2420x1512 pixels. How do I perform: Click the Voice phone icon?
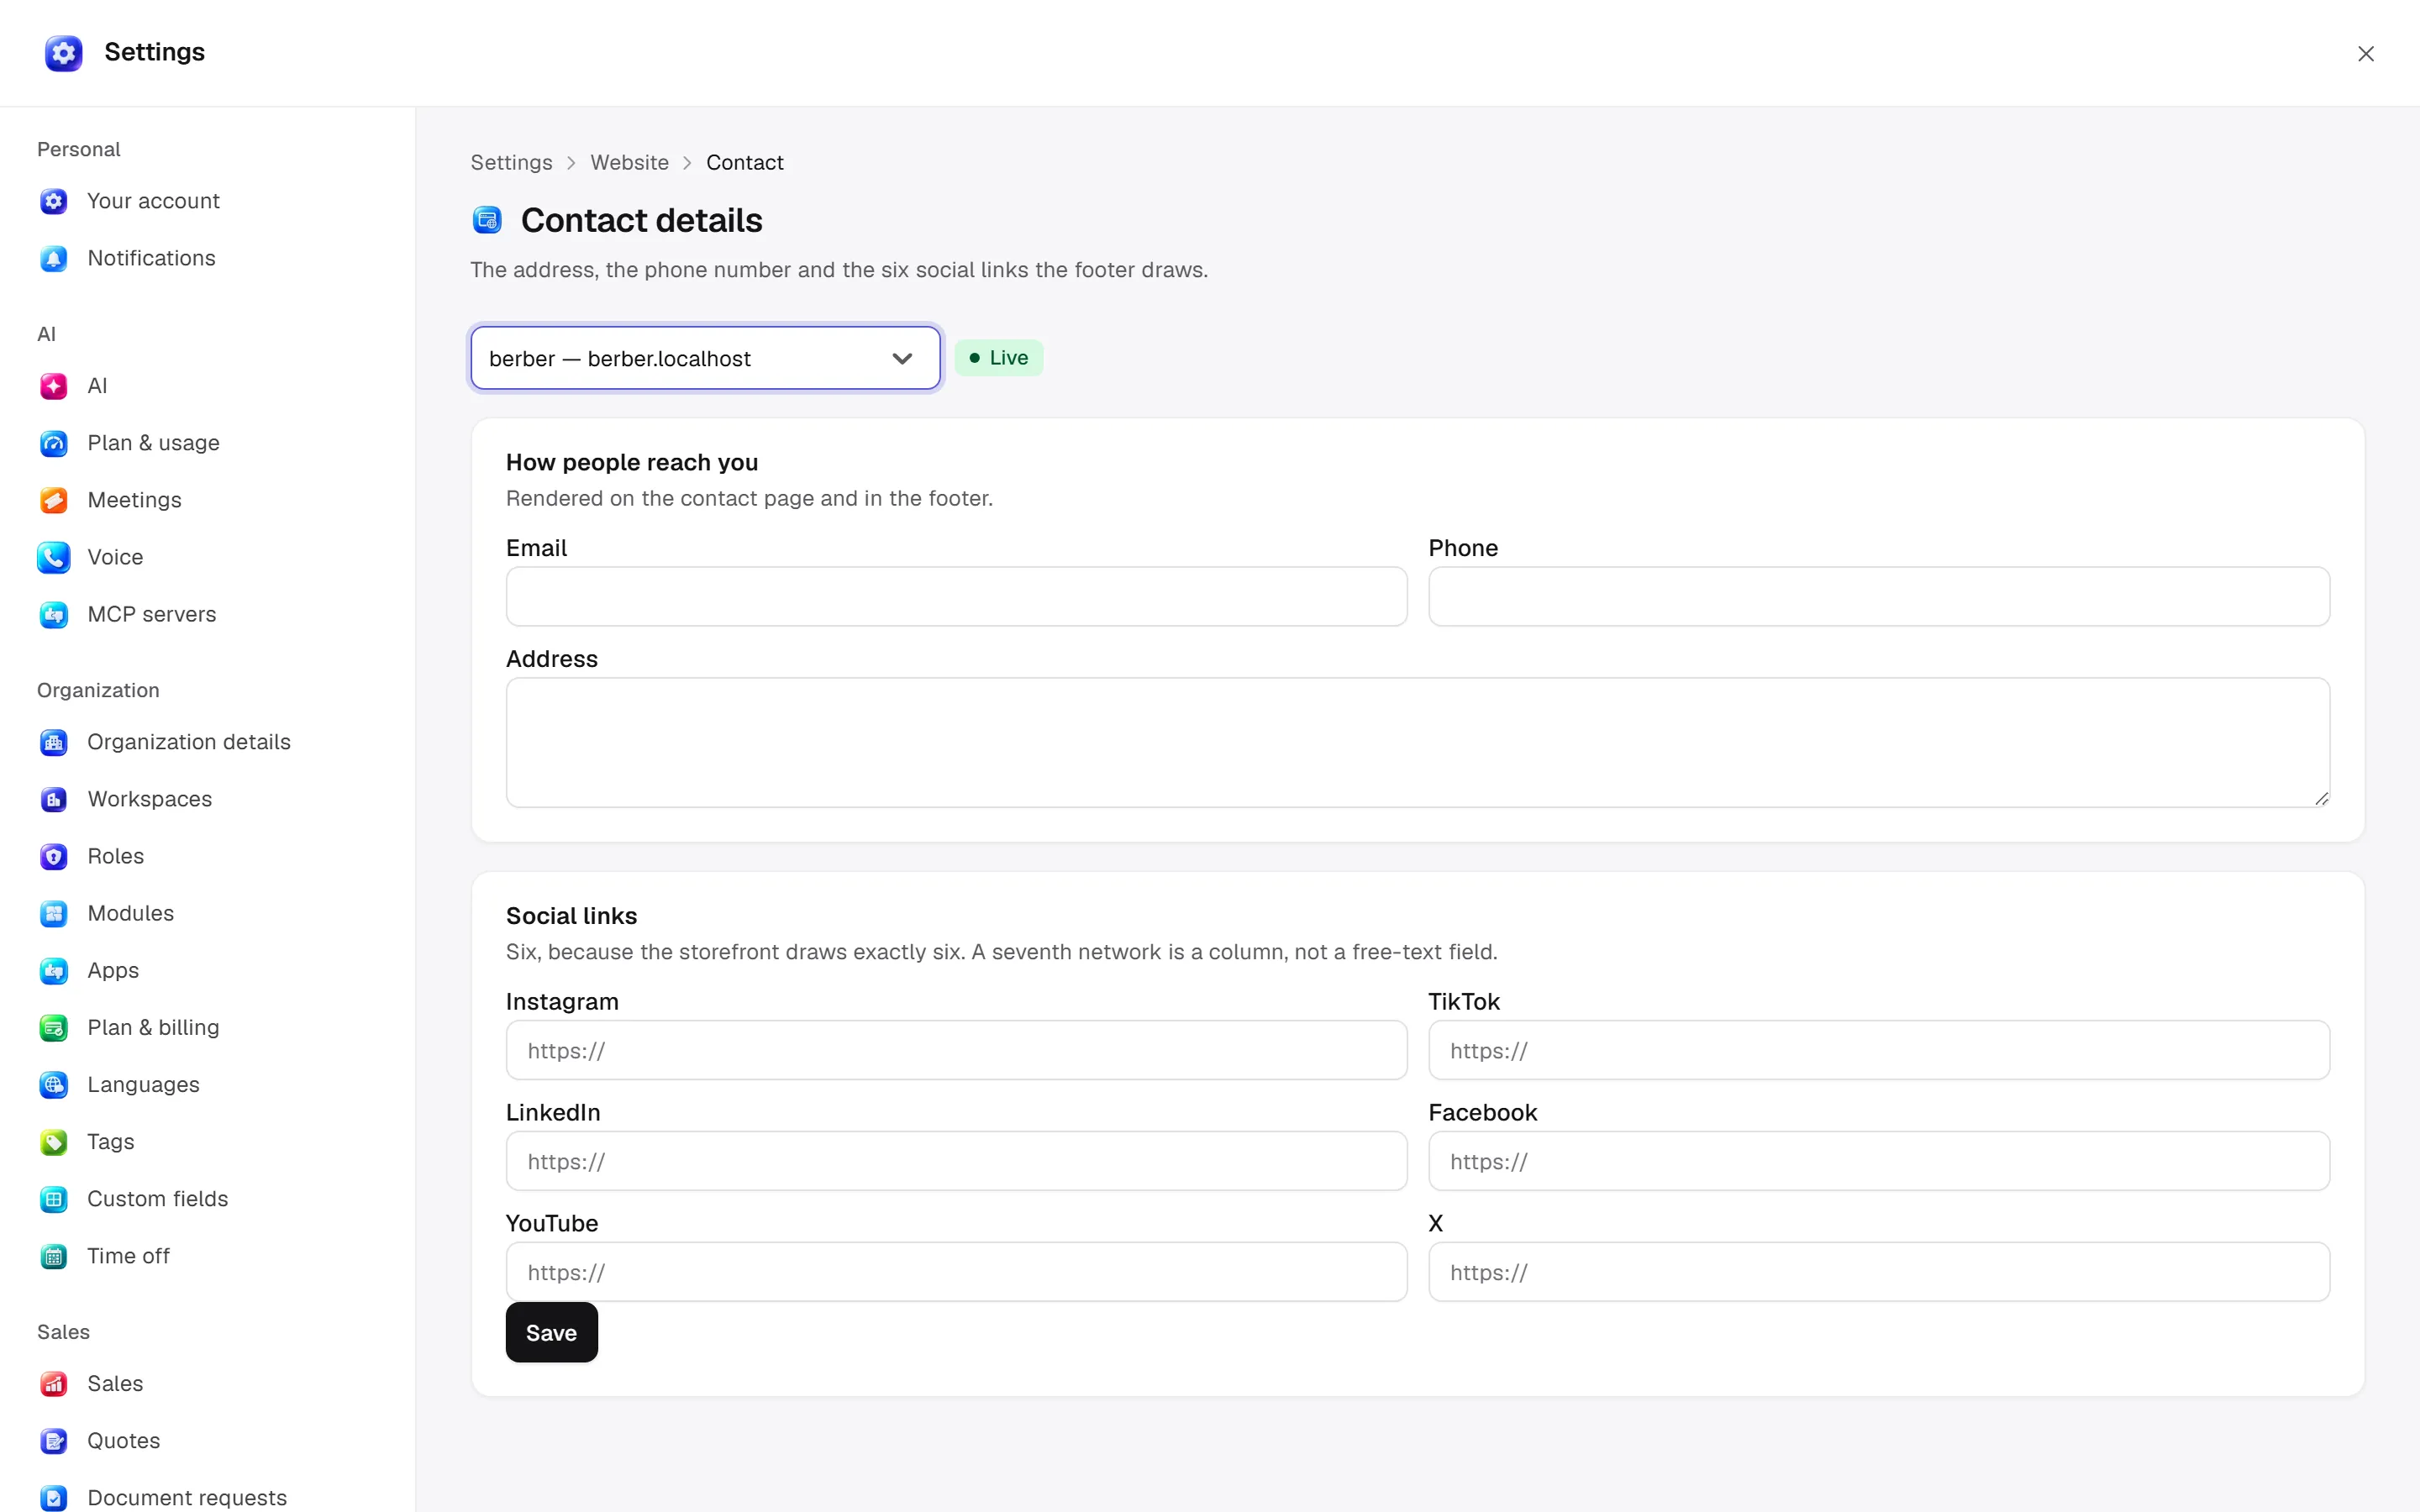[54, 557]
